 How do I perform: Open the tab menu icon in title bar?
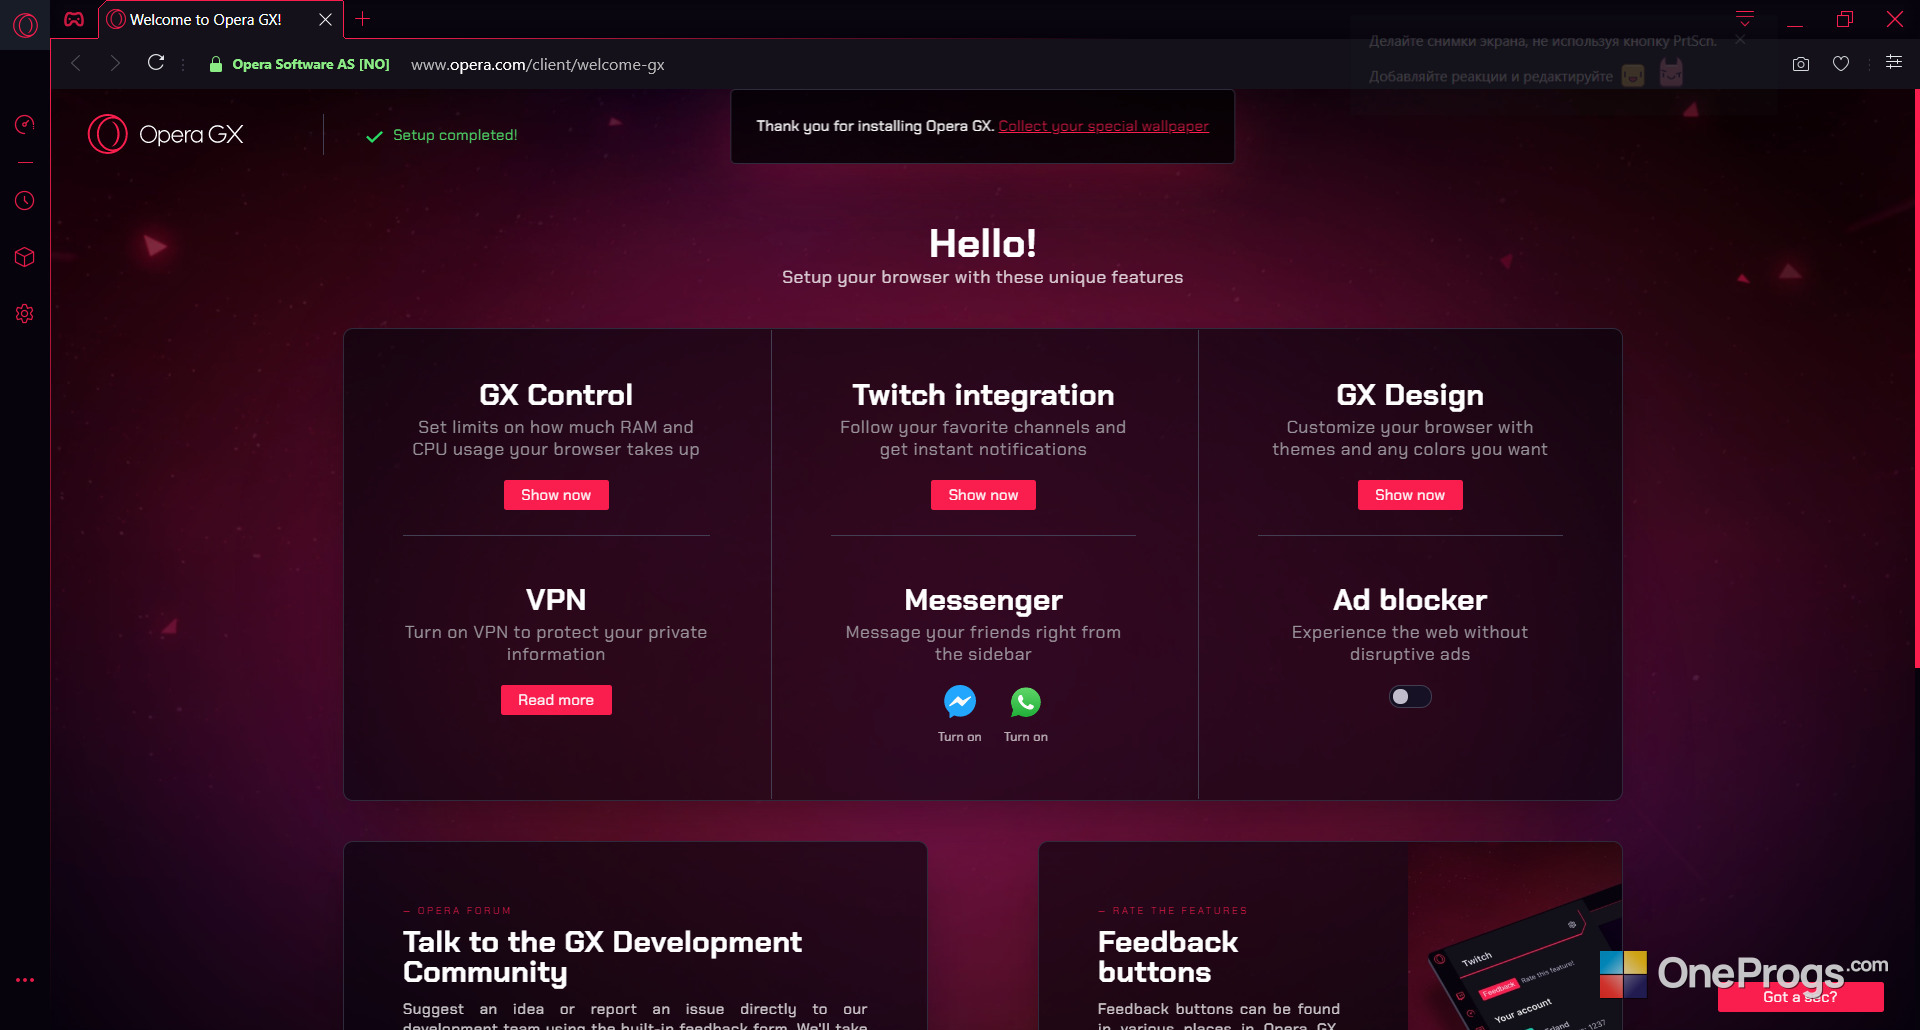point(1745,18)
